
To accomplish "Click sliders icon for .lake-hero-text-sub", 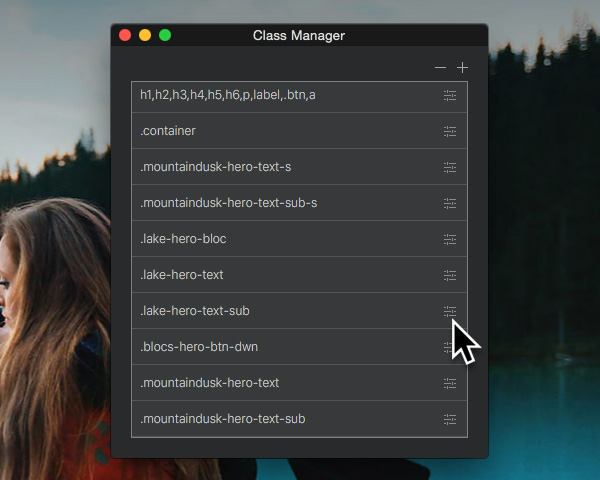I will tap(450, 312).
